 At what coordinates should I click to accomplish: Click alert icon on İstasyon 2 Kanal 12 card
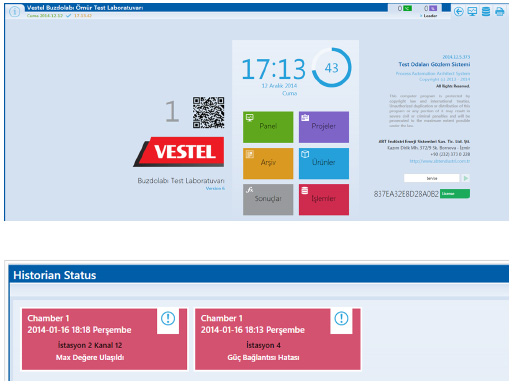click(x=168, y=319)
